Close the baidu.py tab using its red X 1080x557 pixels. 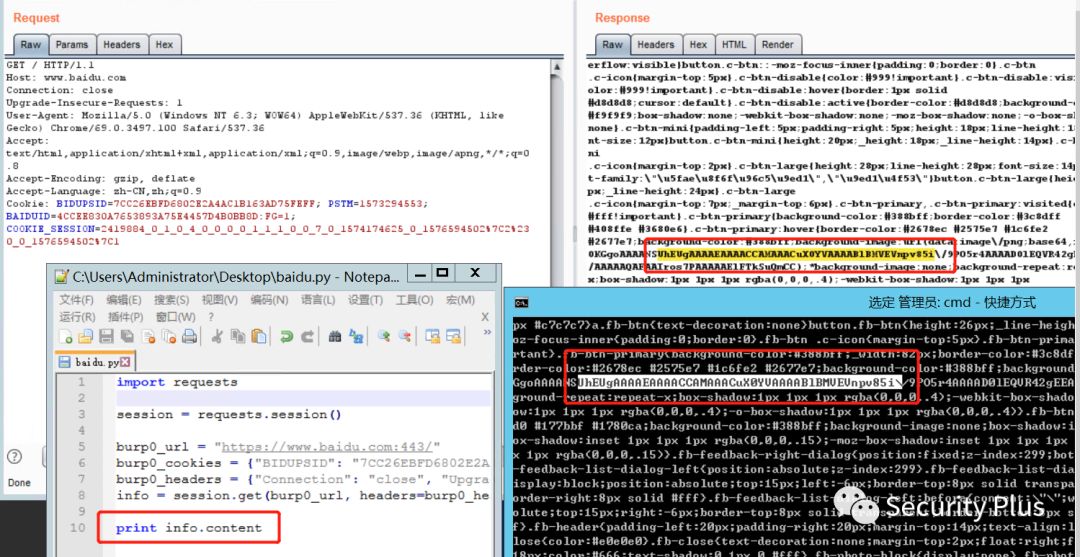pos(125,362)
